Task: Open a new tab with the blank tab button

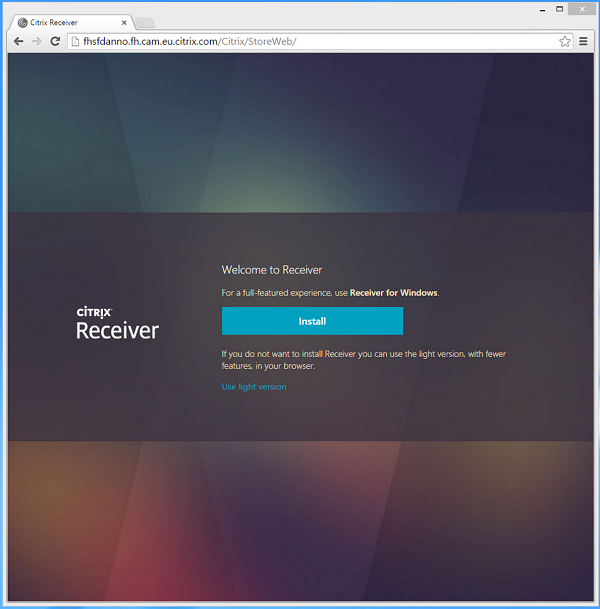Action: (144, 22)
